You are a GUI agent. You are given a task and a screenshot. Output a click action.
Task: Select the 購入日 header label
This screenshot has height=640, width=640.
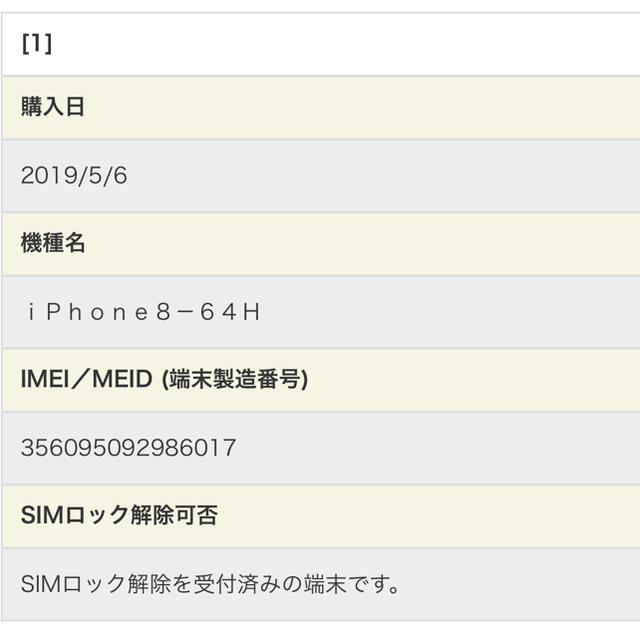53,107
